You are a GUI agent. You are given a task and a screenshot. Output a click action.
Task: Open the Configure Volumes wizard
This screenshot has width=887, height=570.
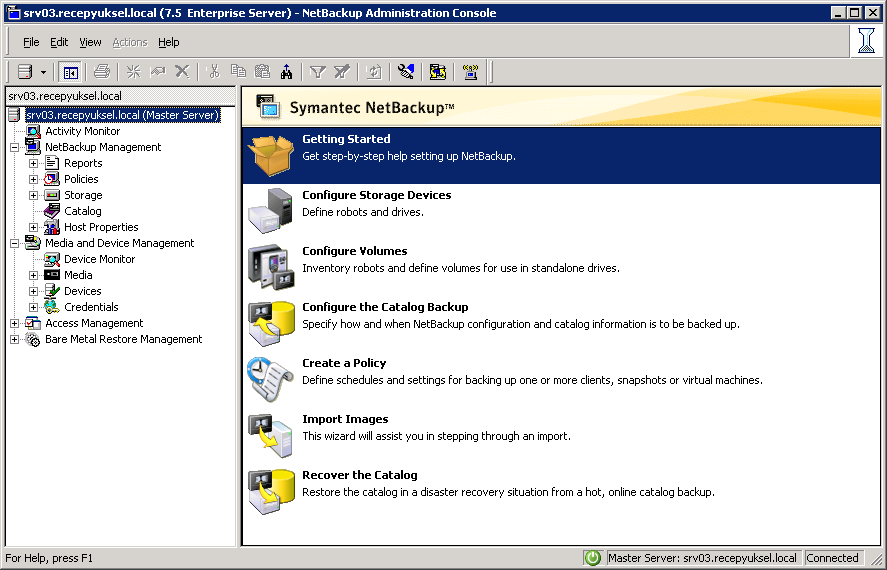tap(561, 267)
